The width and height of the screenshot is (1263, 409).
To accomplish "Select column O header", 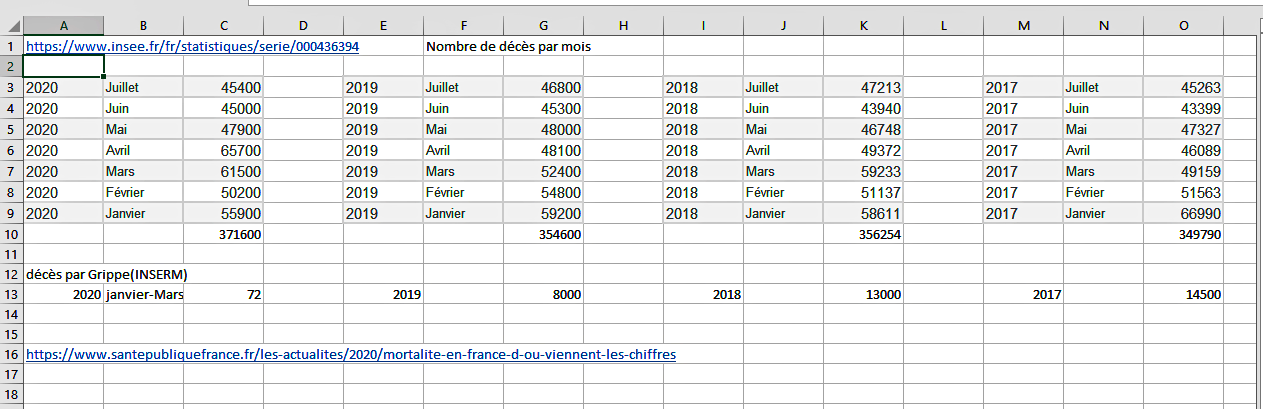I will 1184,26.
